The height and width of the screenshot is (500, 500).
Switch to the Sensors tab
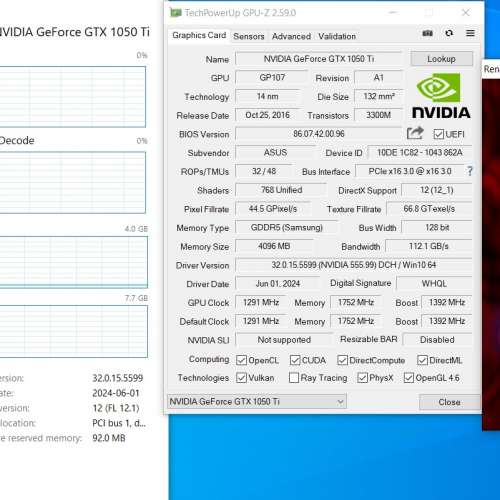click(249, 36)
